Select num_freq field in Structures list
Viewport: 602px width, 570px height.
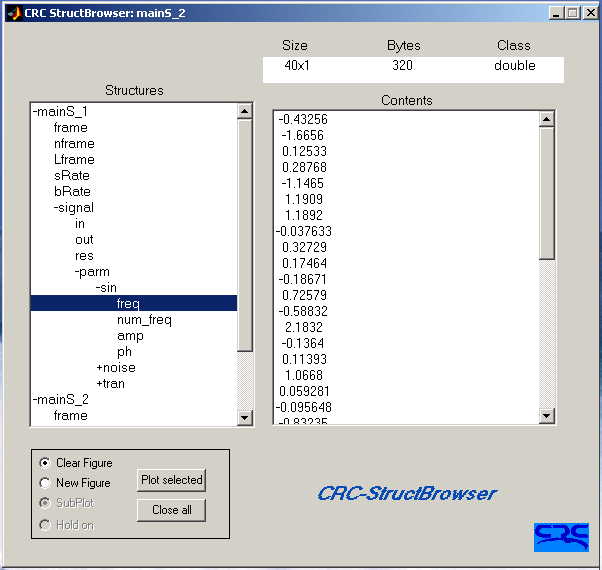(144, 319)
